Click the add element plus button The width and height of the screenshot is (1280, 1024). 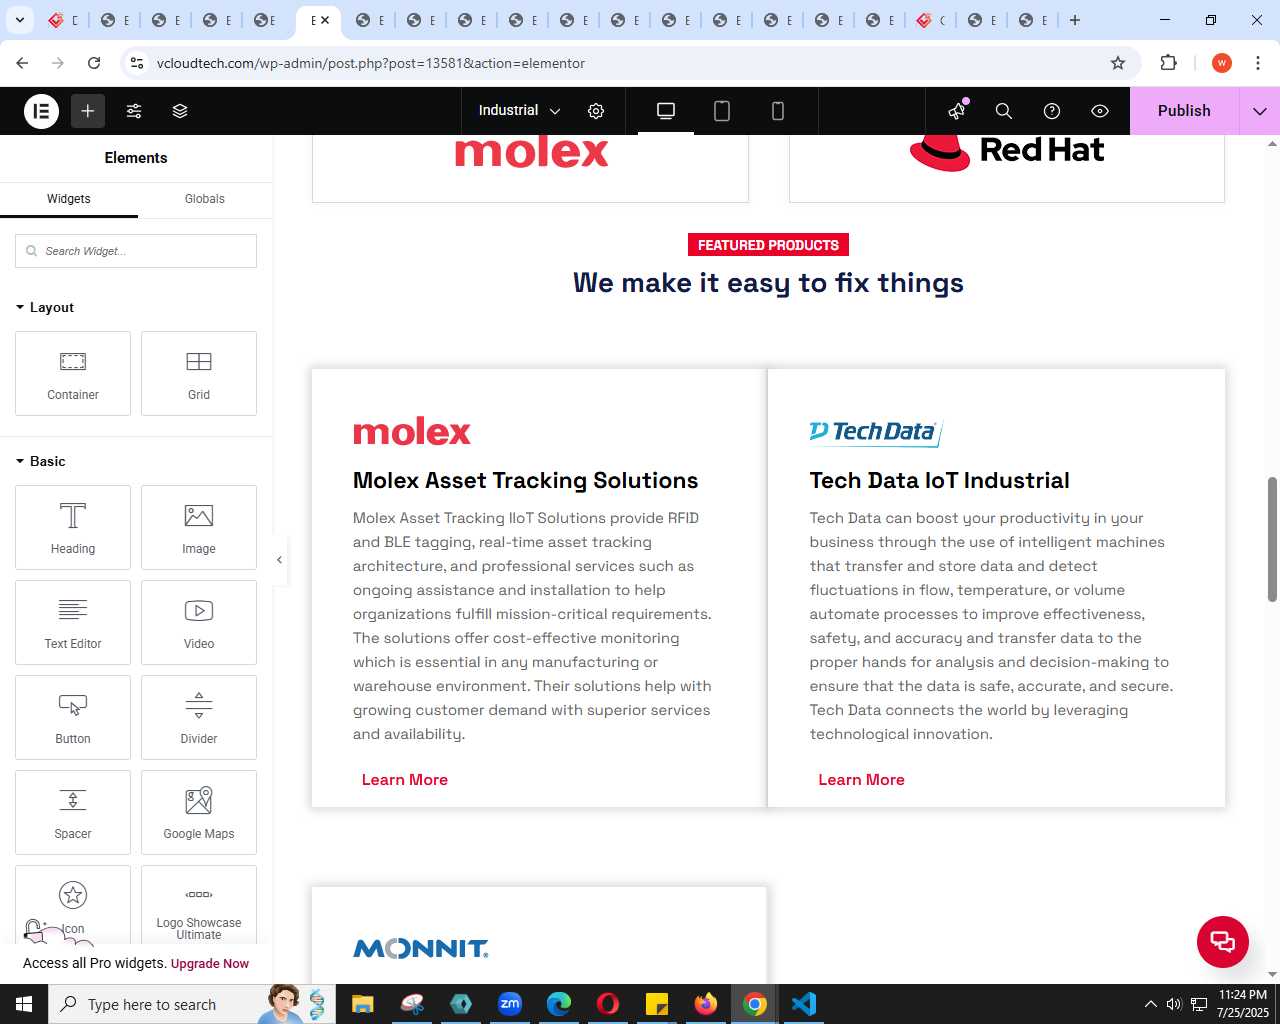click(x=88, y=111)
